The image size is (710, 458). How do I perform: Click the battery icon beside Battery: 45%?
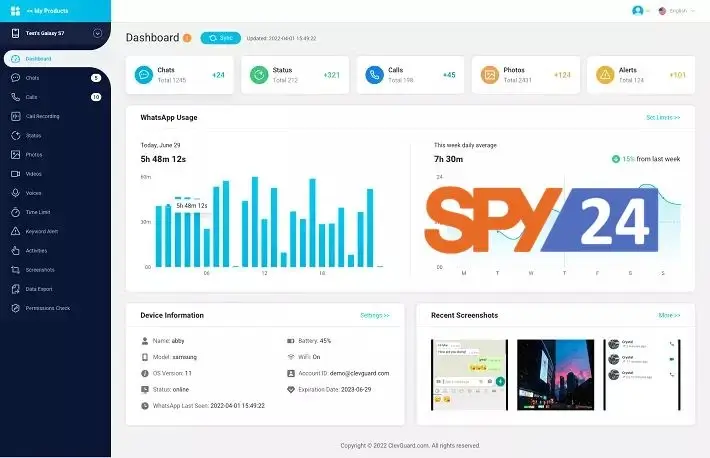point(291,341)
